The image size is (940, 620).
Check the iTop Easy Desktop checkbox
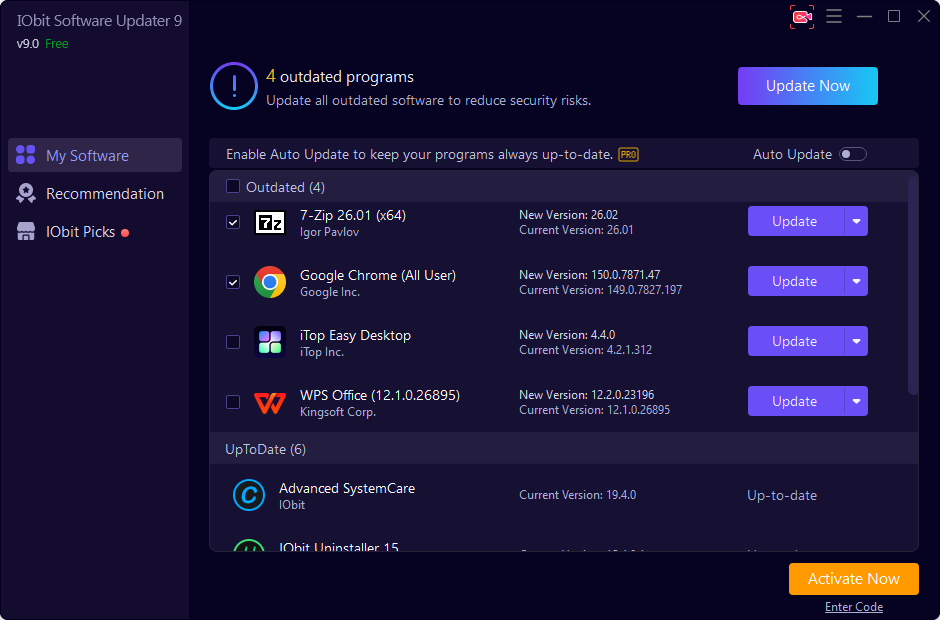click(233, 342)
